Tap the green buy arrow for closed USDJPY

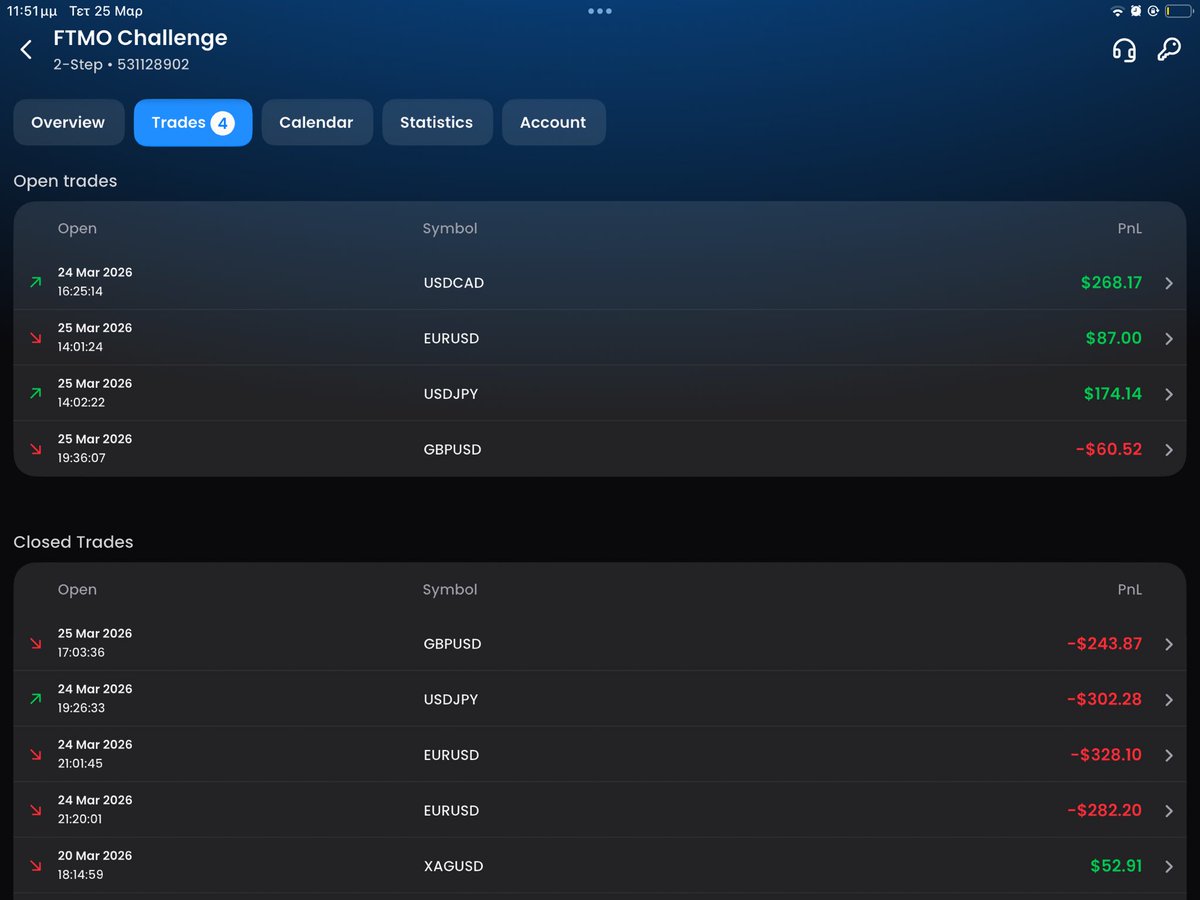[x=36, y=699]
